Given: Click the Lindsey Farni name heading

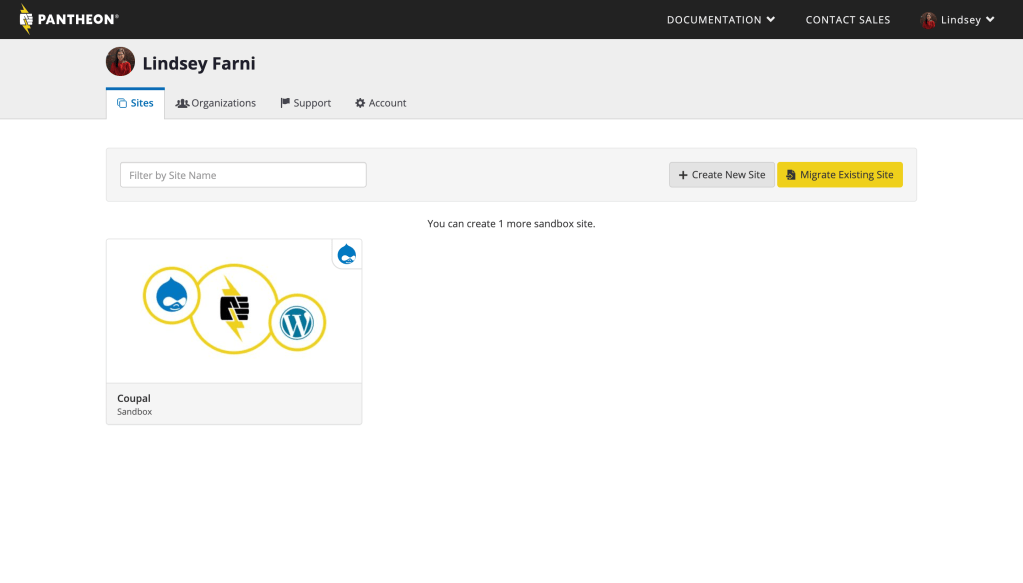Looking at the screenshot, I should pos(199,63).
